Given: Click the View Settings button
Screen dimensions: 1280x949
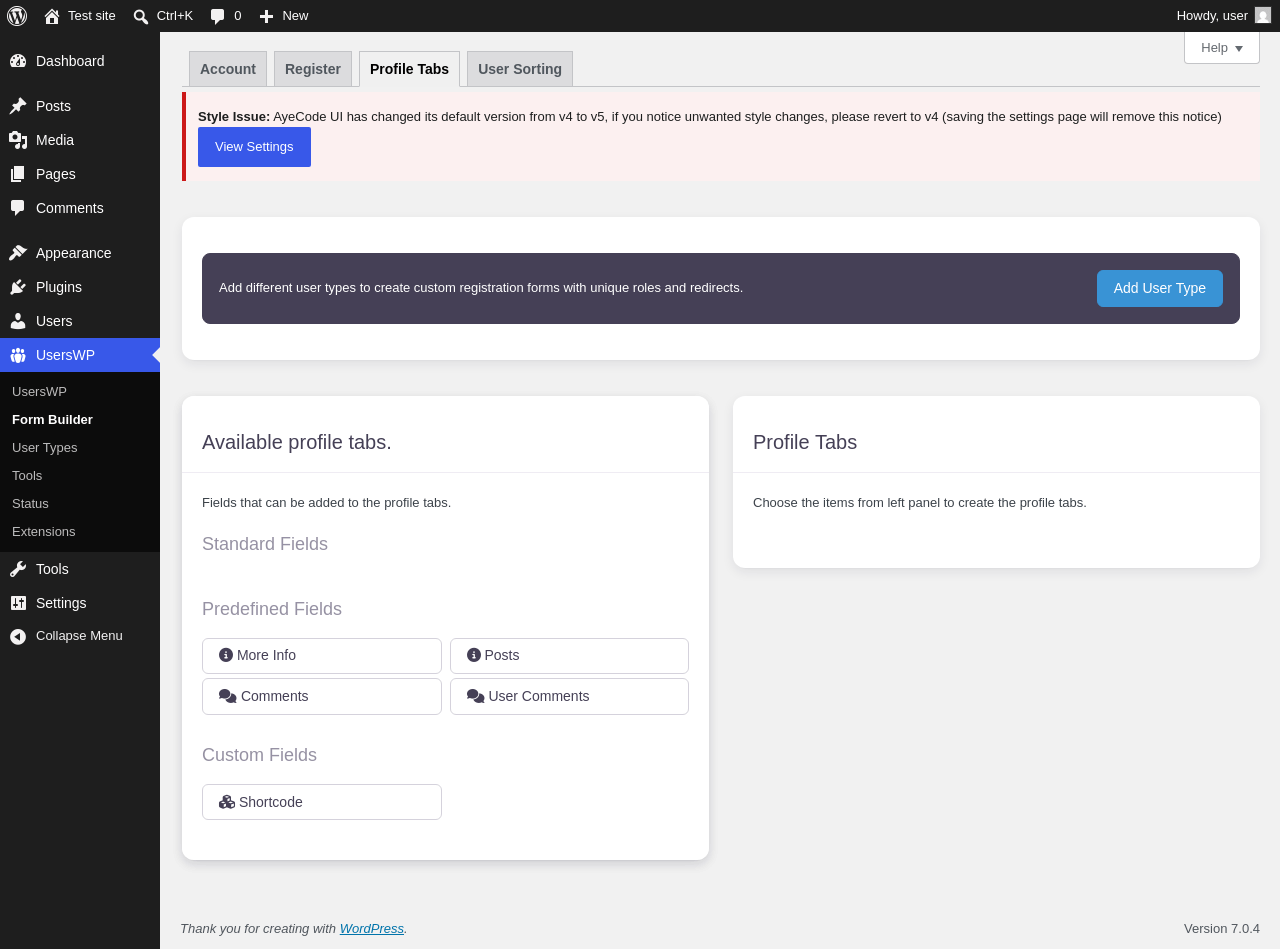Looking at the screenshot, I should (x=254, y=147).
